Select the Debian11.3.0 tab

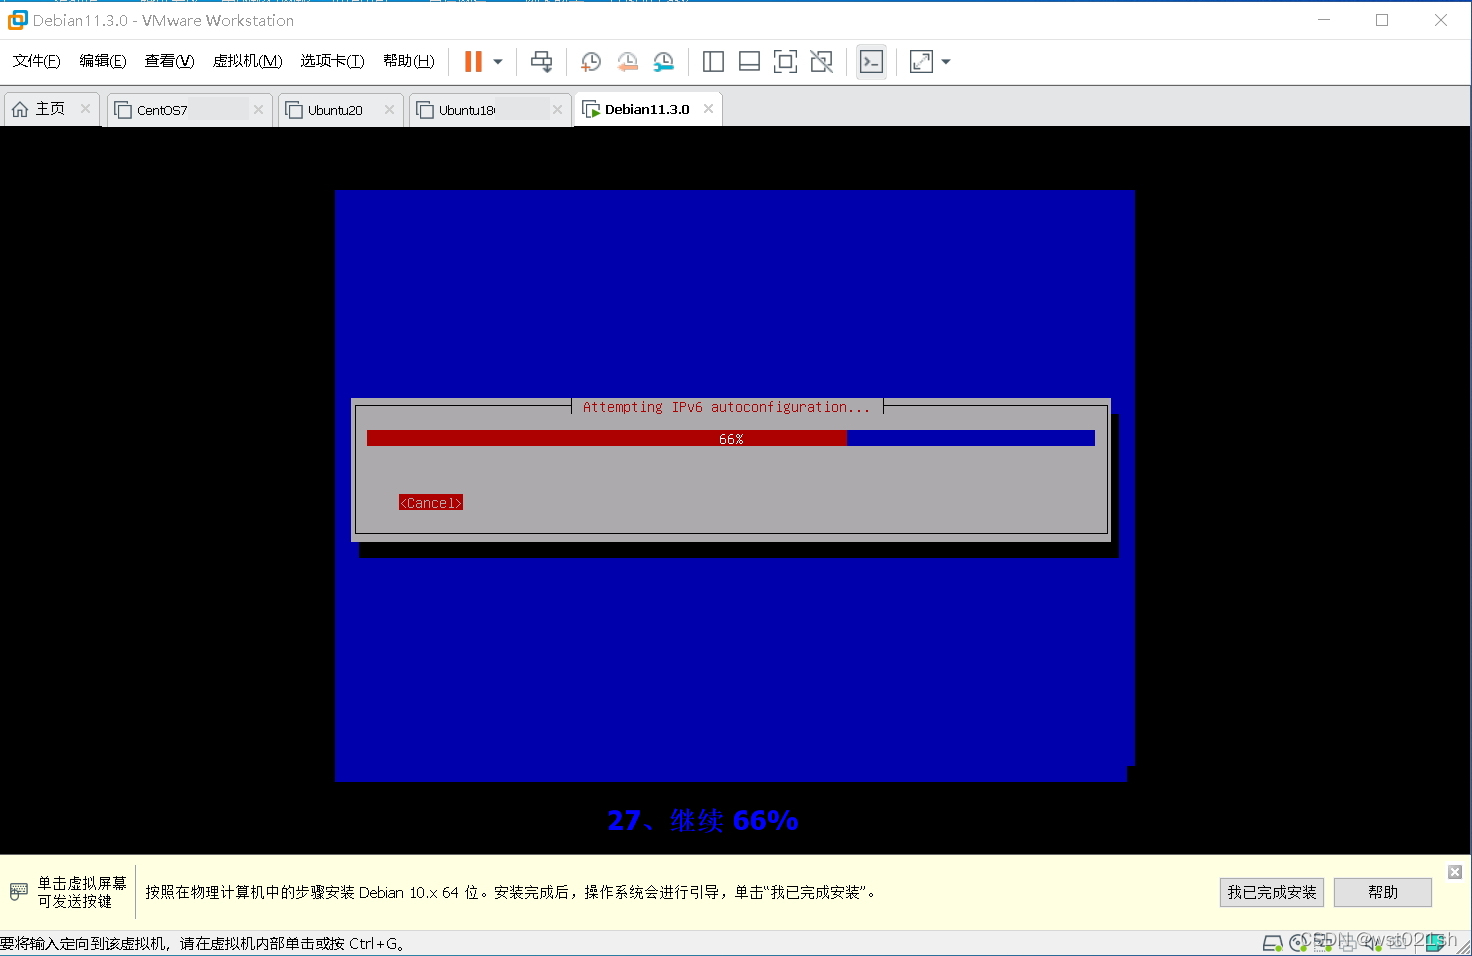pos(647,109)
